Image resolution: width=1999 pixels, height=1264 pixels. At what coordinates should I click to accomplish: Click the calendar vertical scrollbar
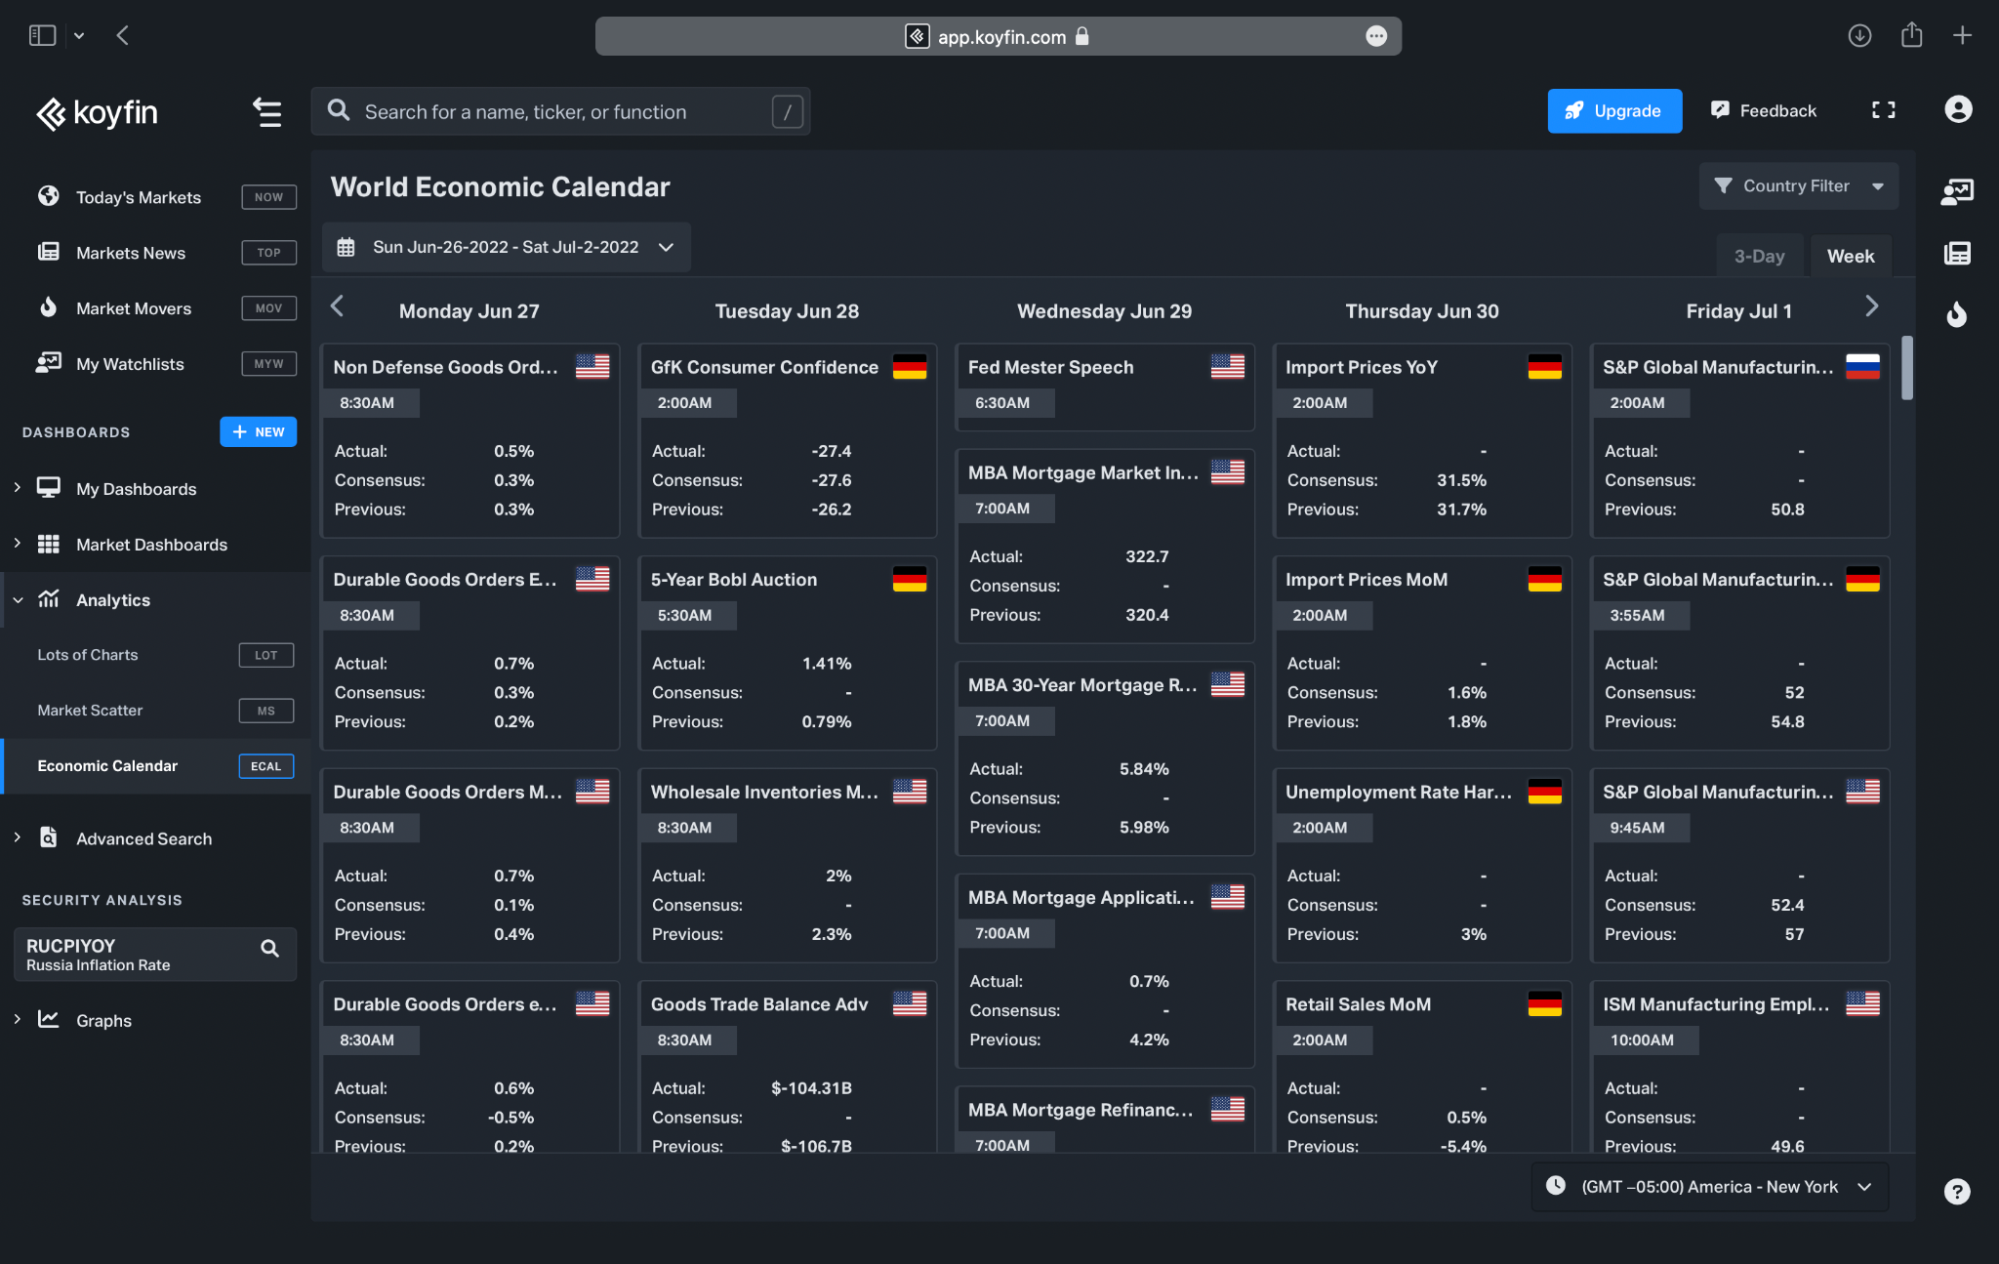coord(1907,368)
